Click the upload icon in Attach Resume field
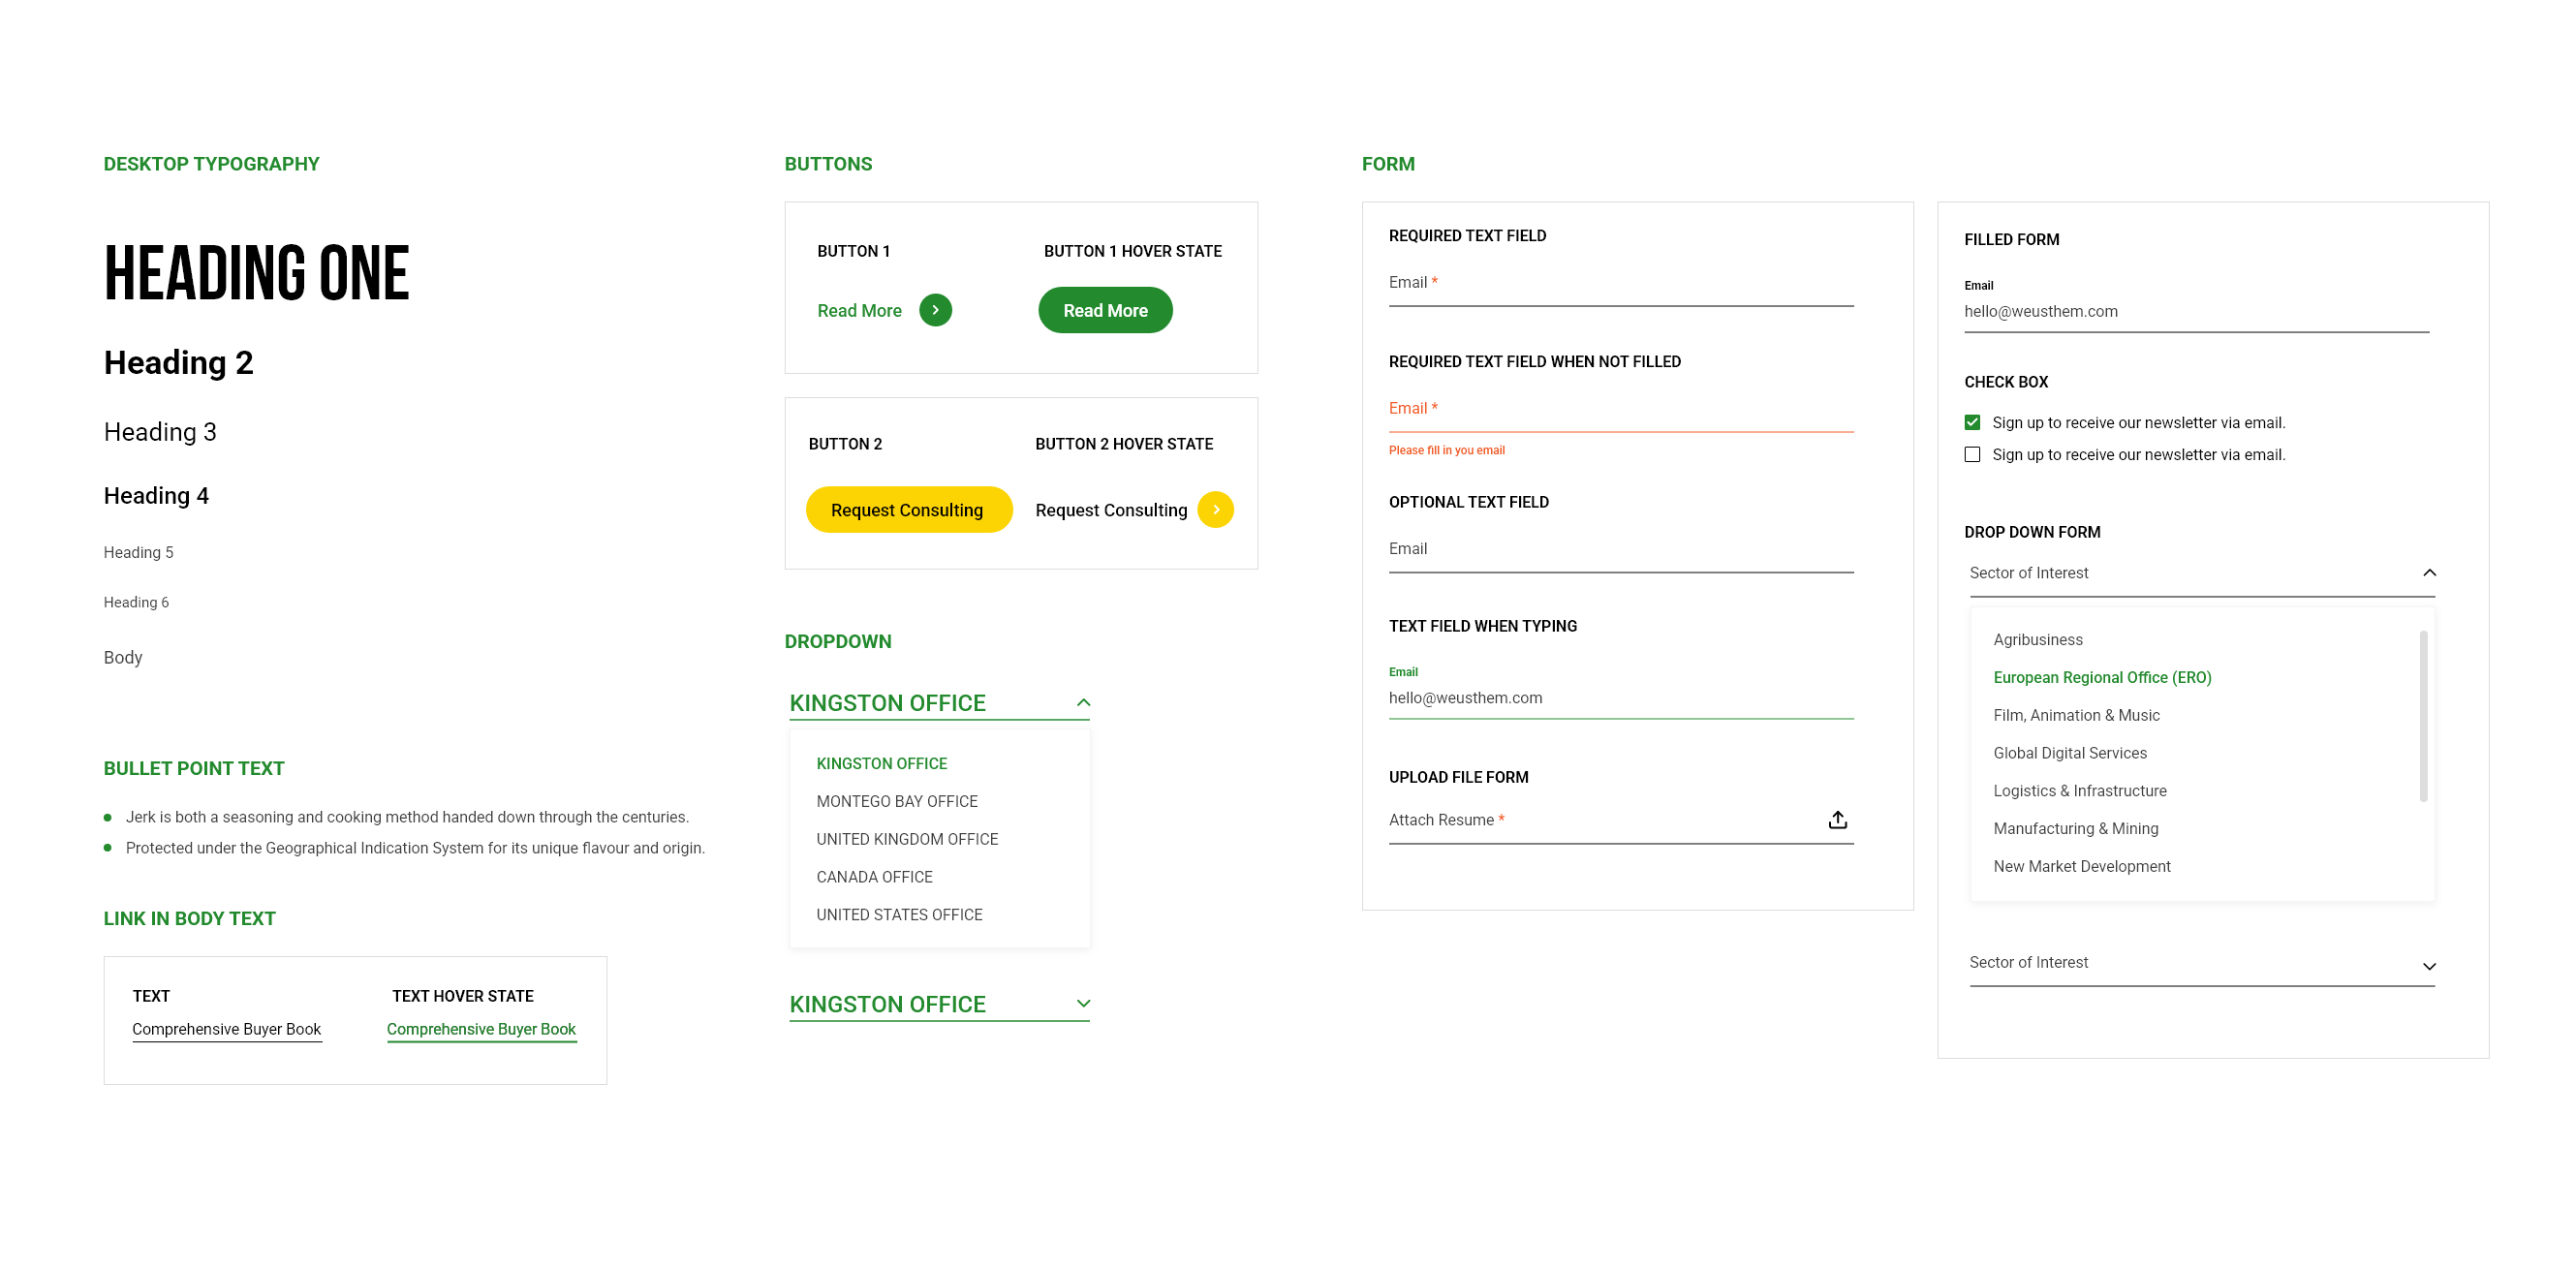2576x1270 pixels. (1837, 820)
